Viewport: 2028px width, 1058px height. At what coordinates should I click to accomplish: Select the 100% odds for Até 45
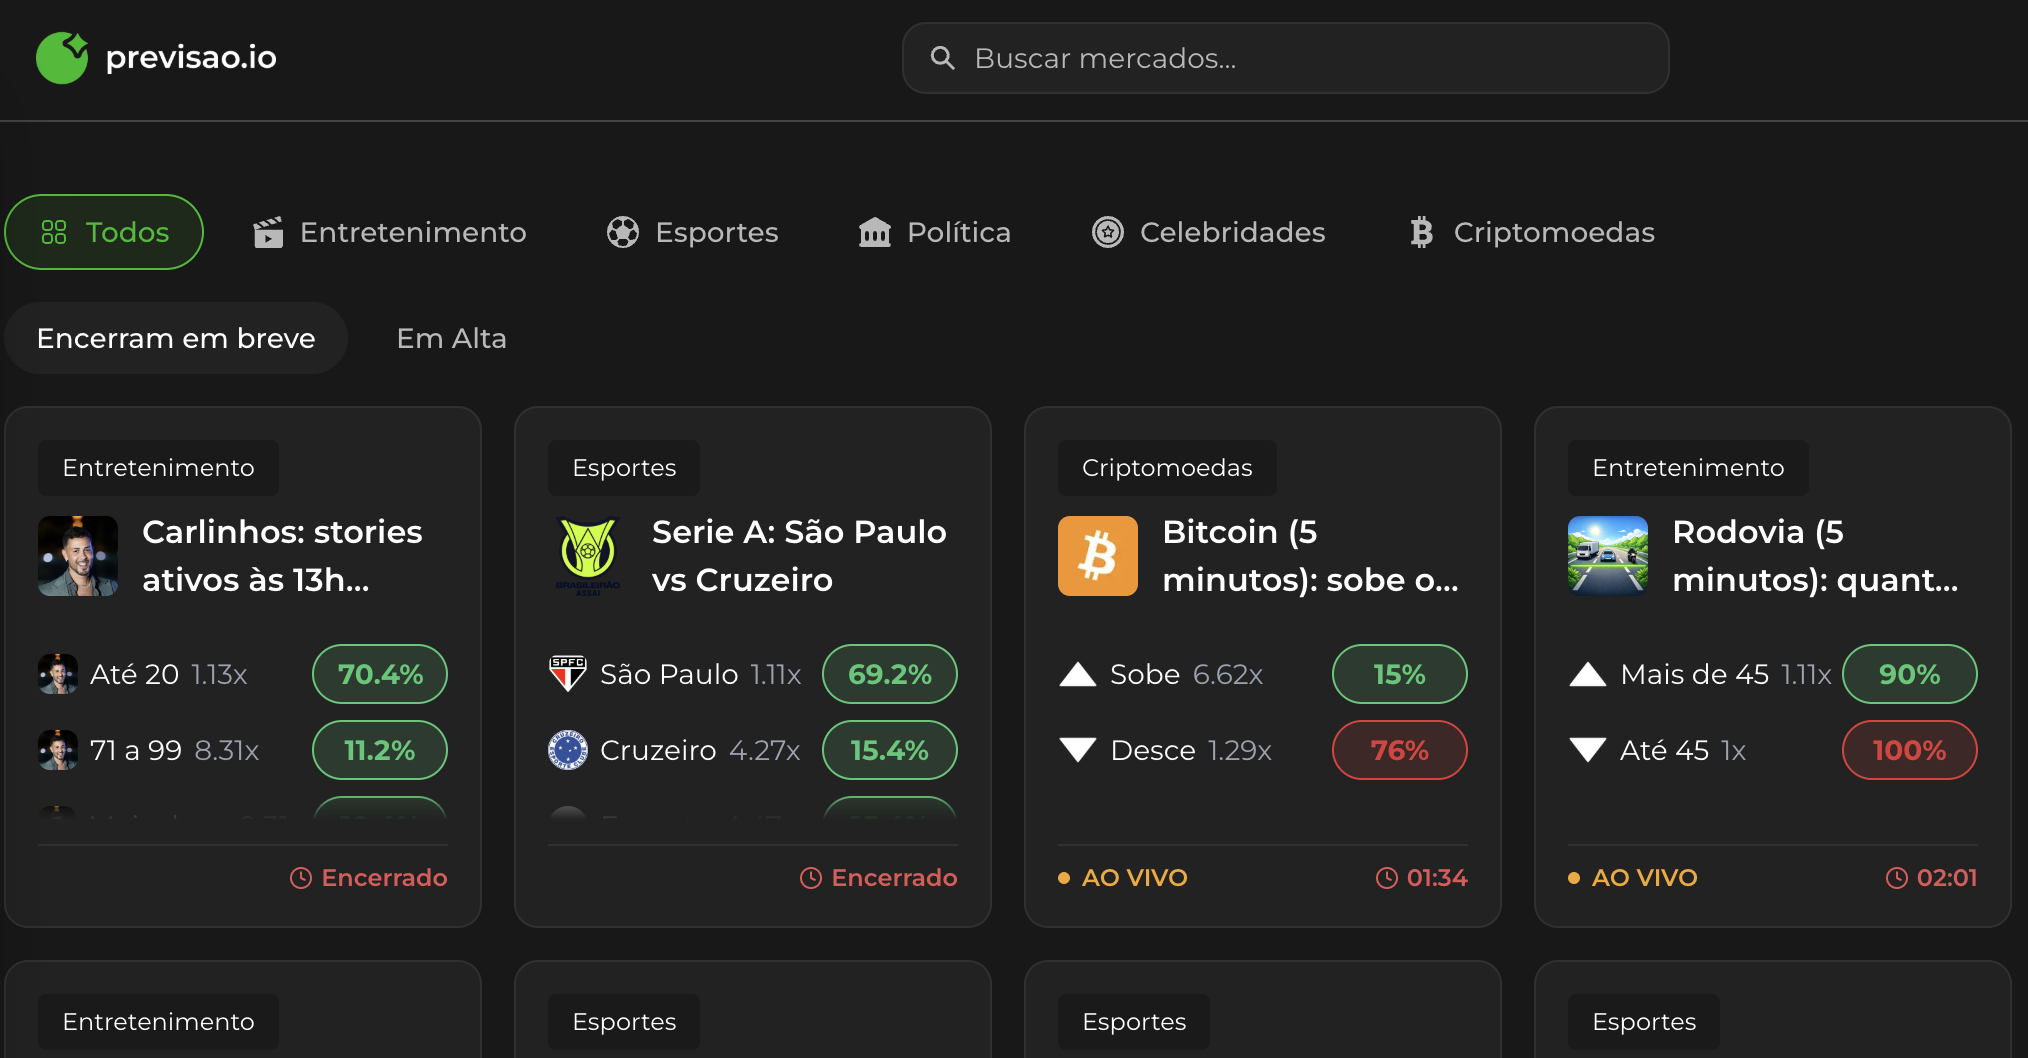(x=1909, y=750)
